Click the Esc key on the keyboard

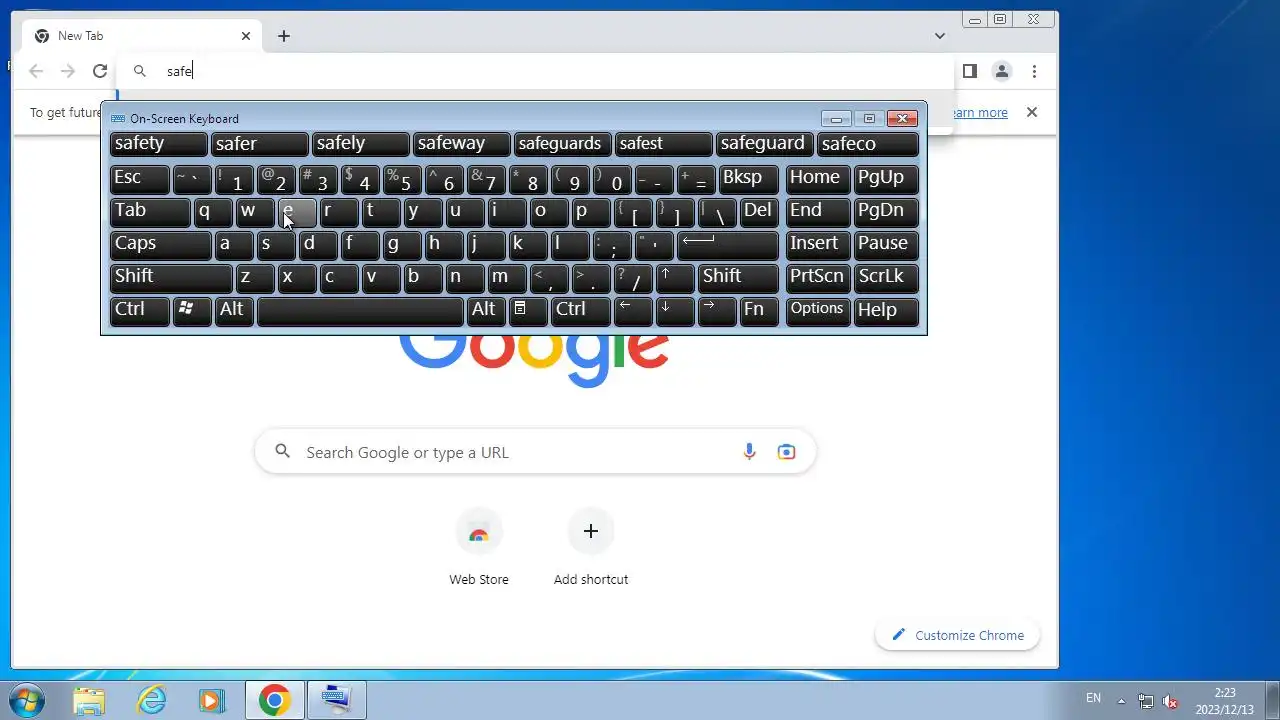click(x=139, y=179)
